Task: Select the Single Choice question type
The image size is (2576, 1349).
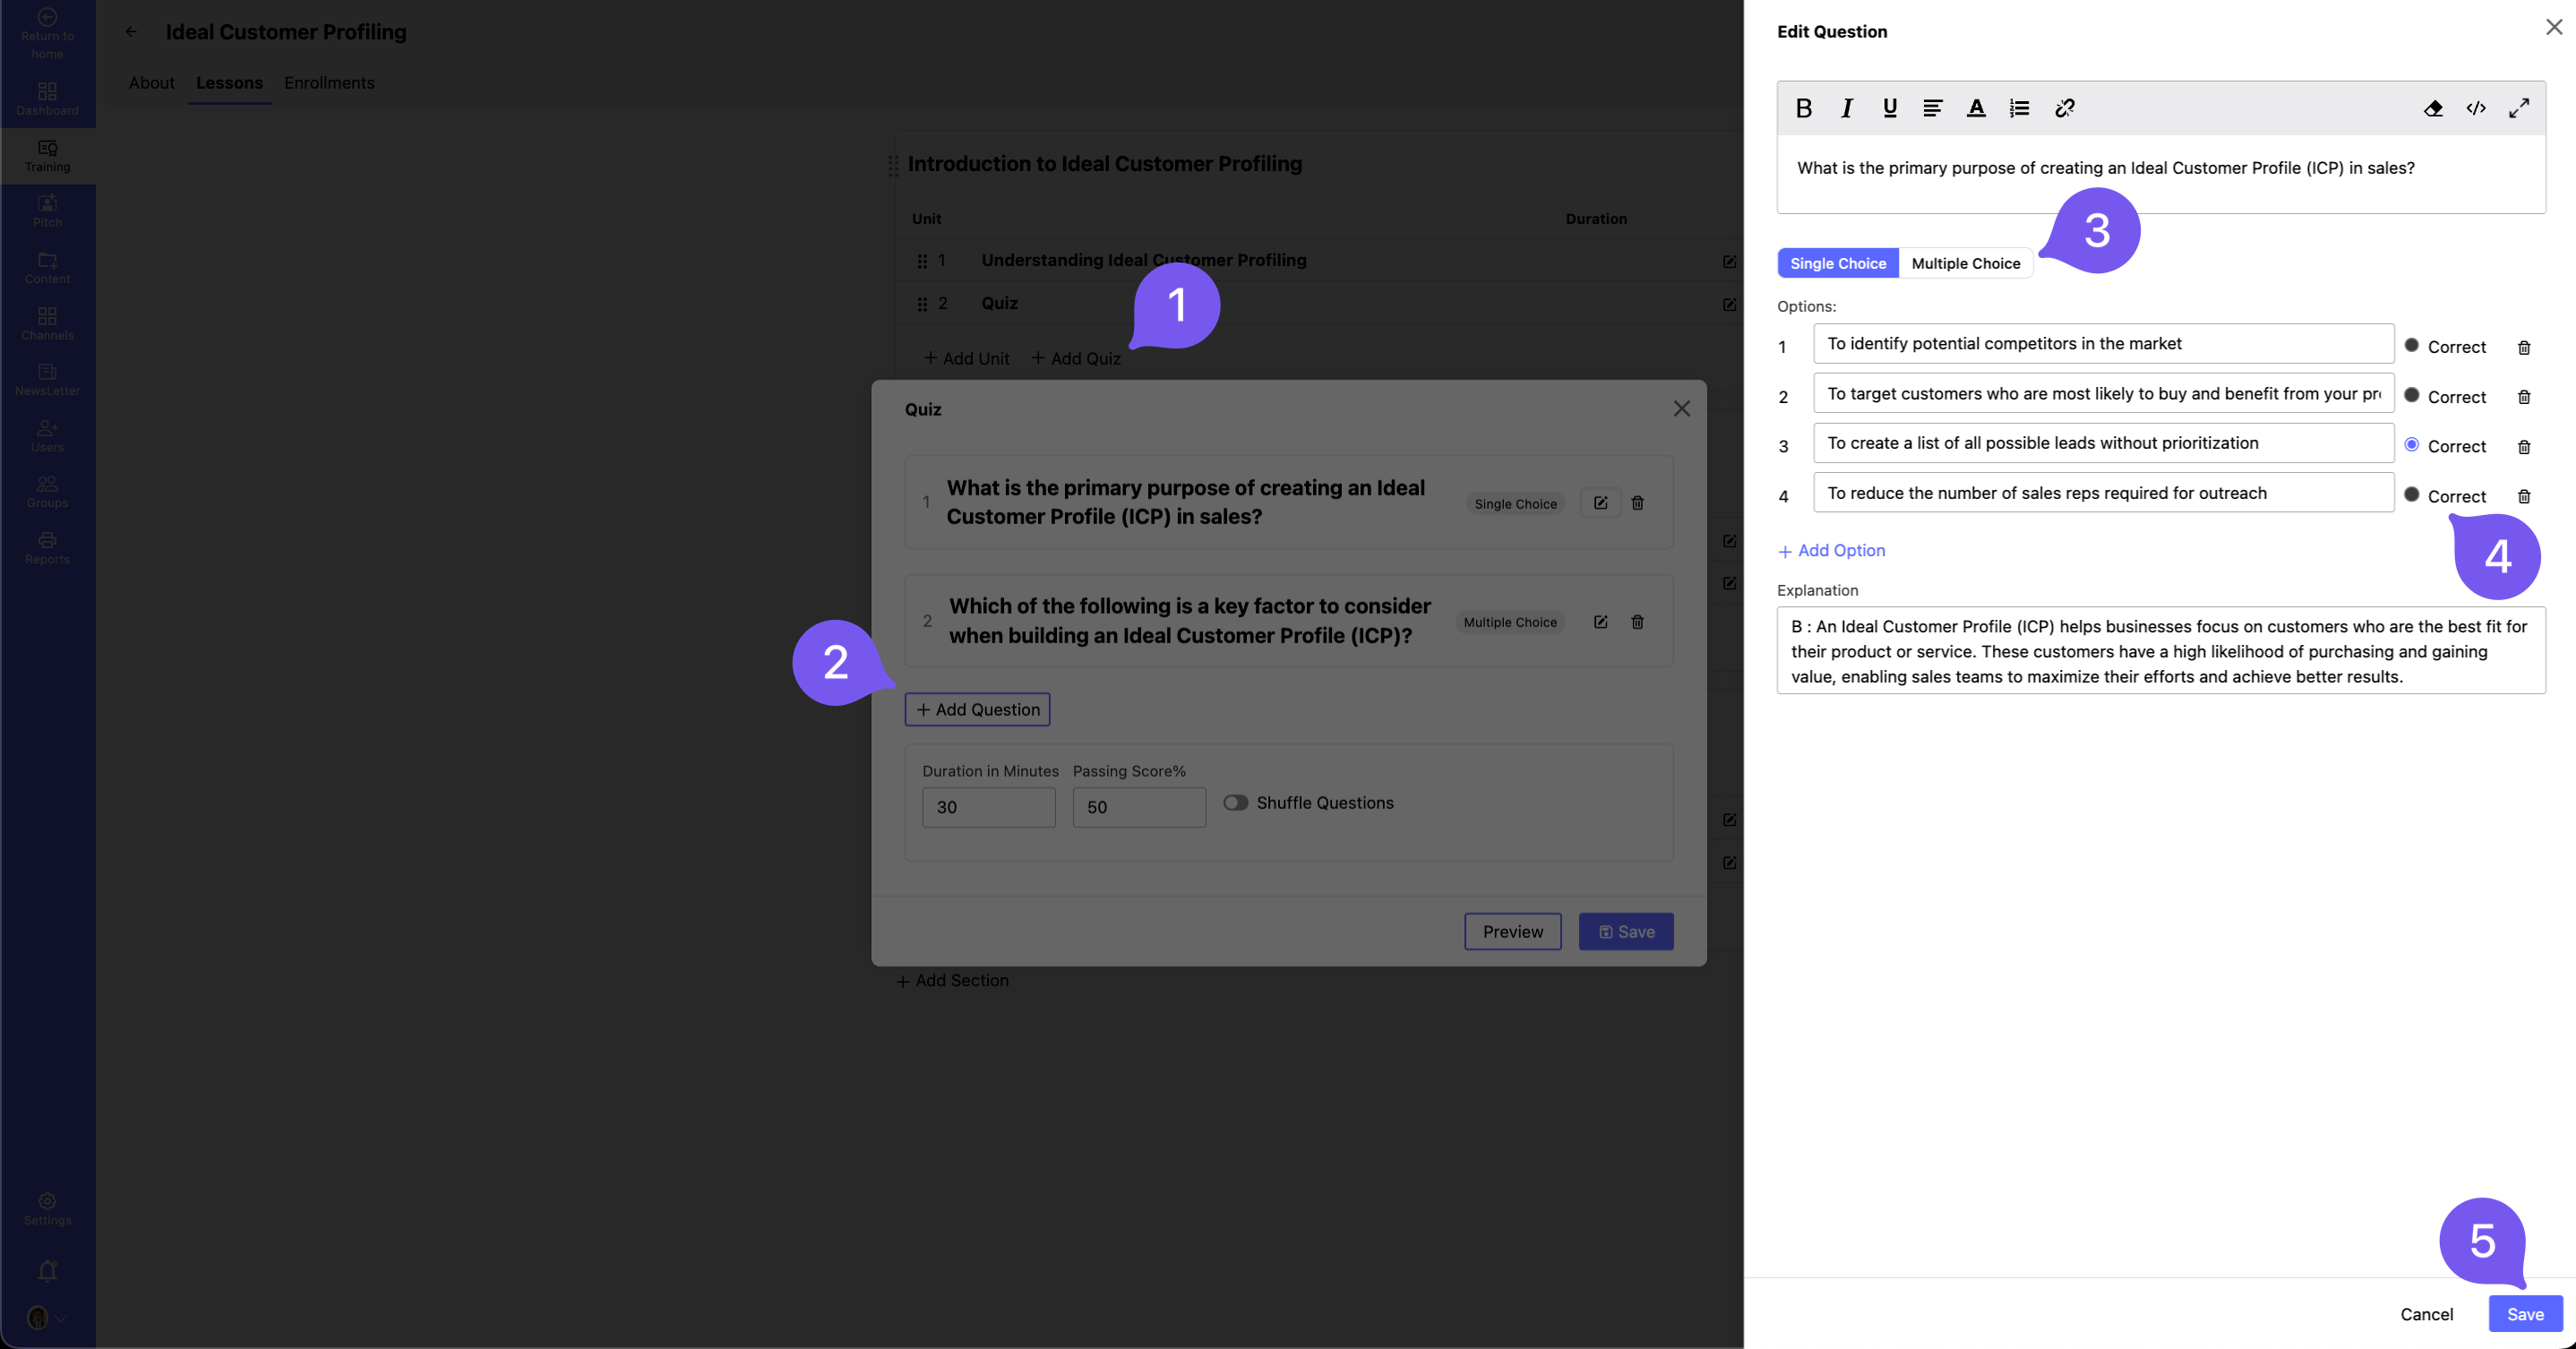Action: (x=1838, y=263)
